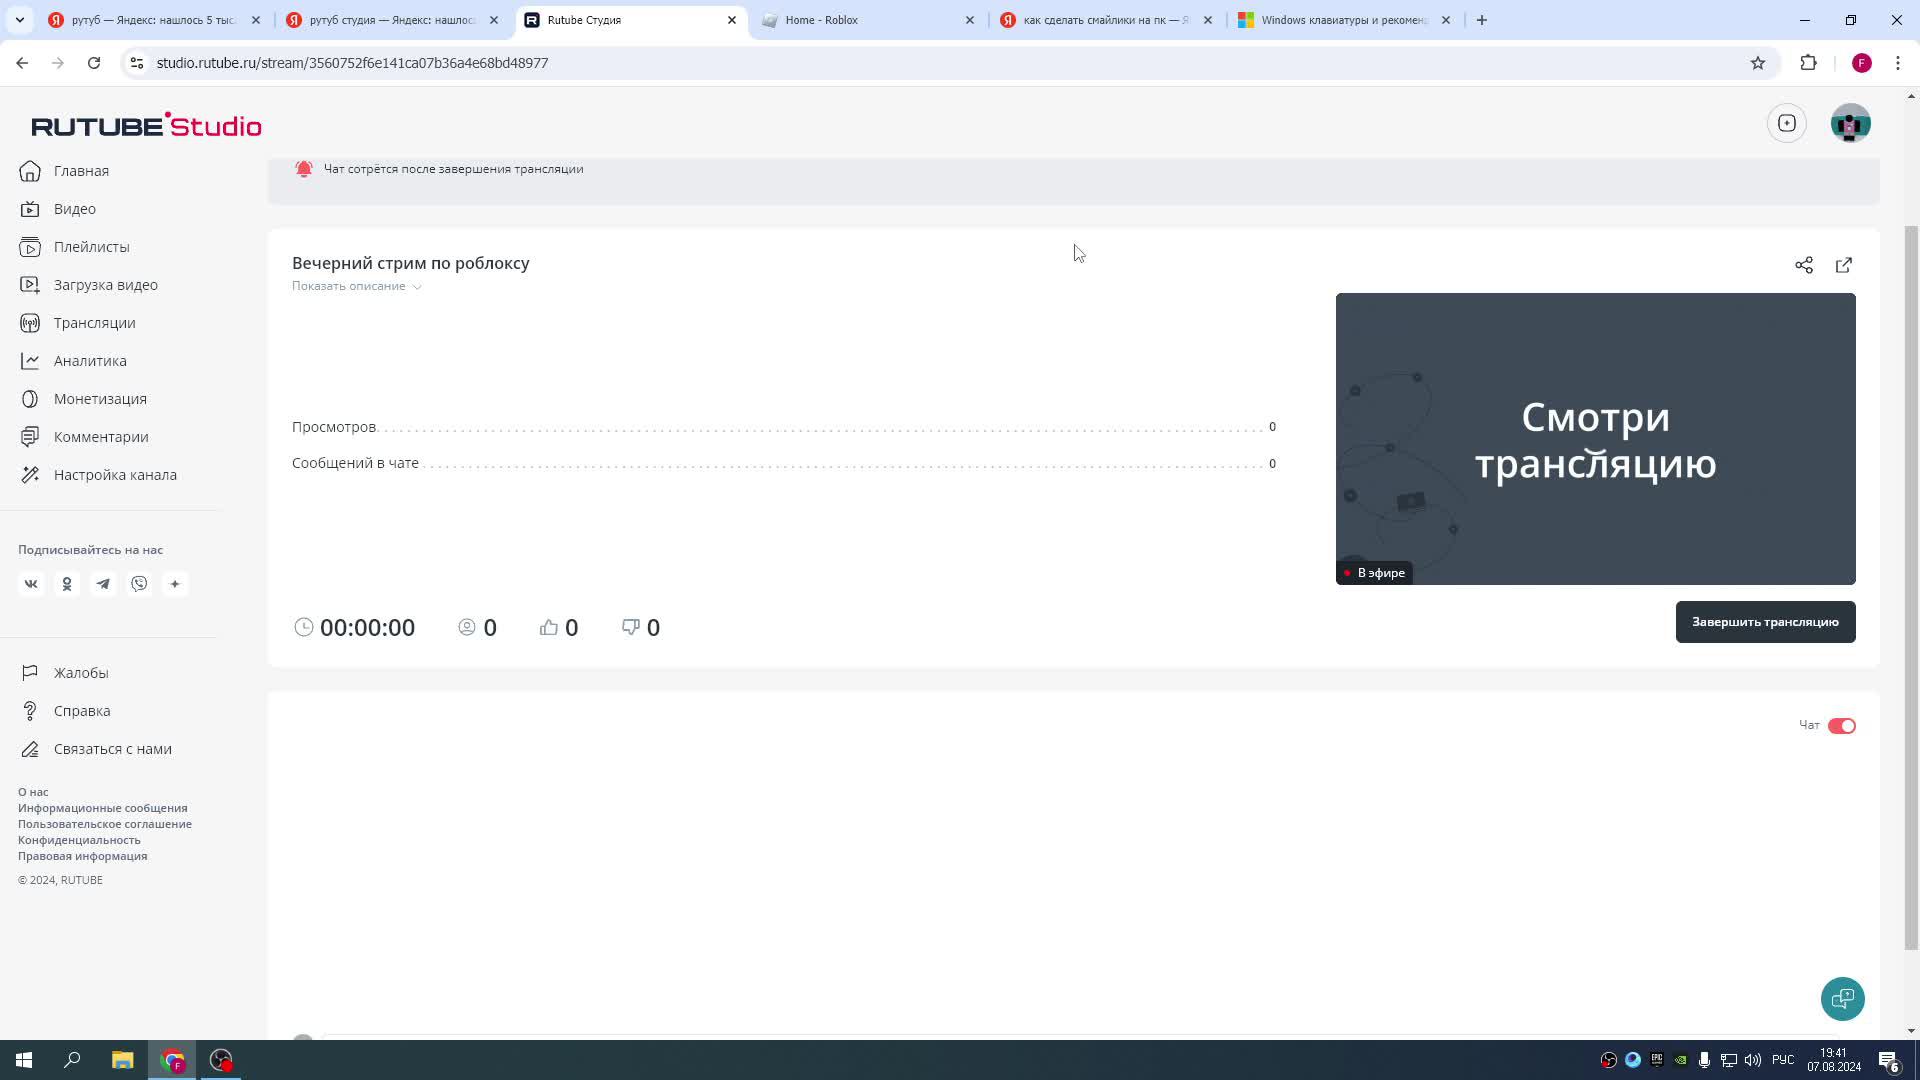The image size is (1920, 1080).
Task: Open the floating chat widget button bottom right
Action: (x=1843, y=998)
